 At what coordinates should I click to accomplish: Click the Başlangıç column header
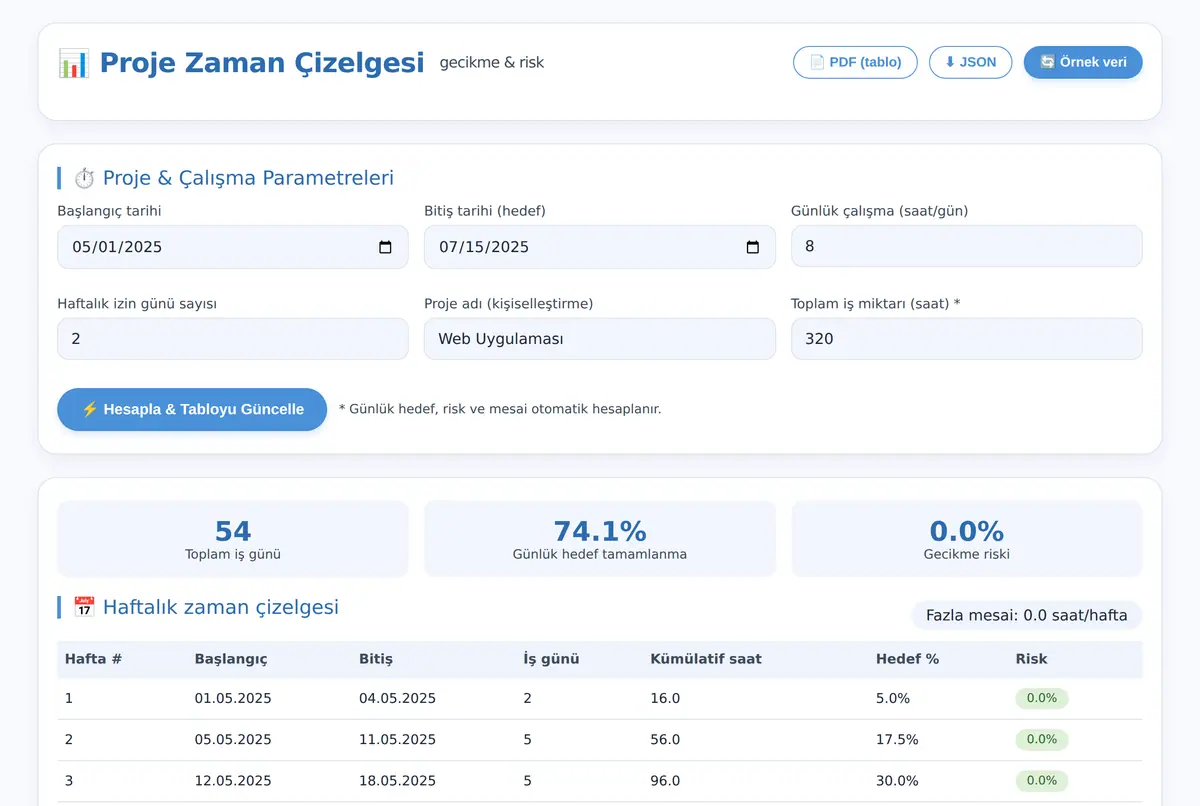coord(231,659)
